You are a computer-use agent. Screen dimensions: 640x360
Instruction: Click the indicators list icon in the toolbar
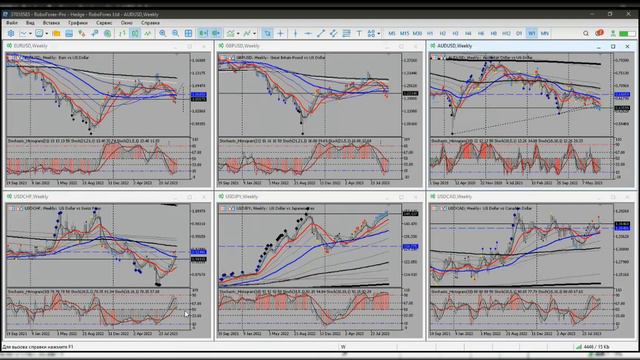(231, 33)
